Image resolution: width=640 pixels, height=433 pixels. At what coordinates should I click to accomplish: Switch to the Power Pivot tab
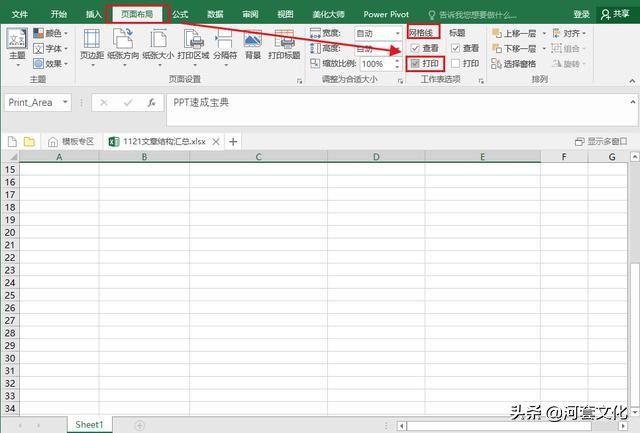pyautogui.click(x=386, y=14)
